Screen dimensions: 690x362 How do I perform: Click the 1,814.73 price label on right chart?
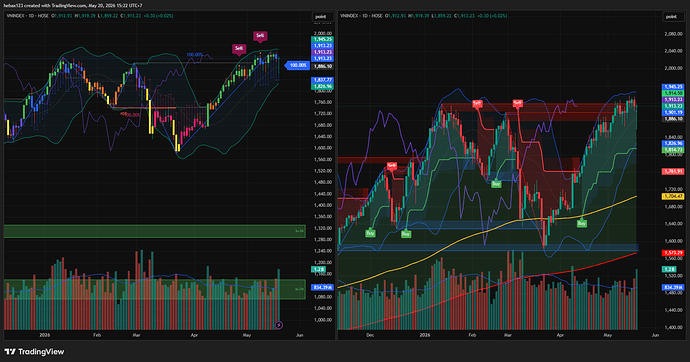(x=673, y=150)
